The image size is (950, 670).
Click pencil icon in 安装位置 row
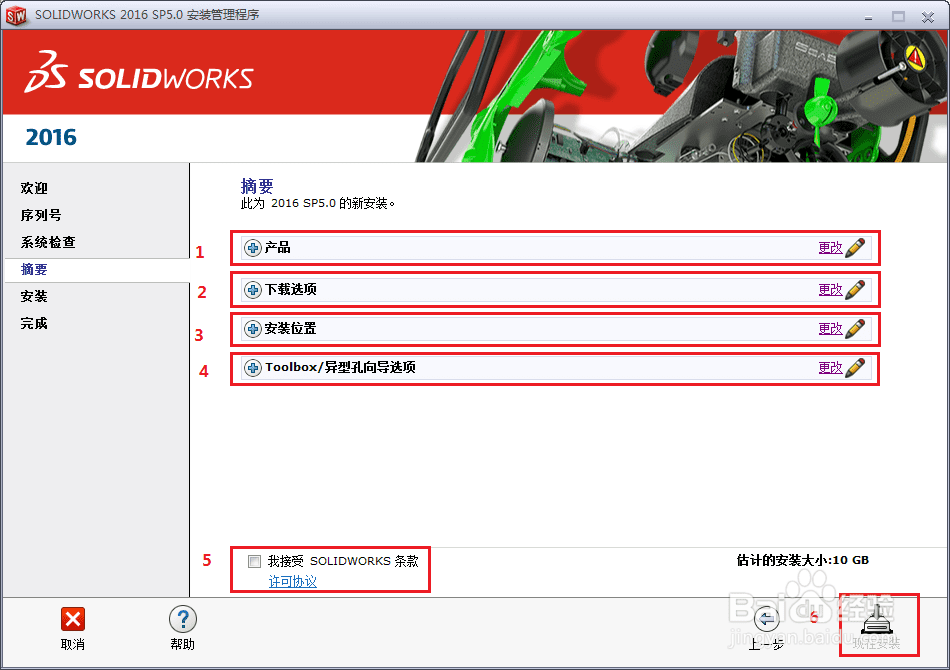coord(855,328)
